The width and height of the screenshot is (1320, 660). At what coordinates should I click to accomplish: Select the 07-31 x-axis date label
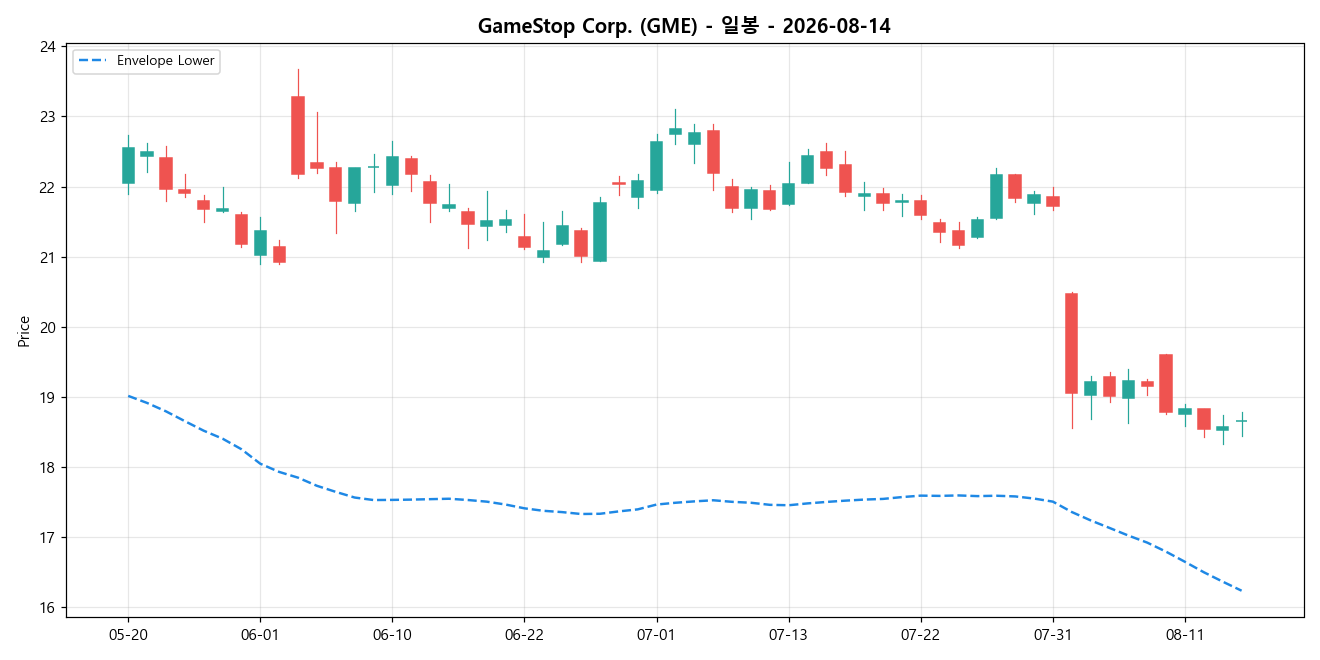tap(1052, 635)
